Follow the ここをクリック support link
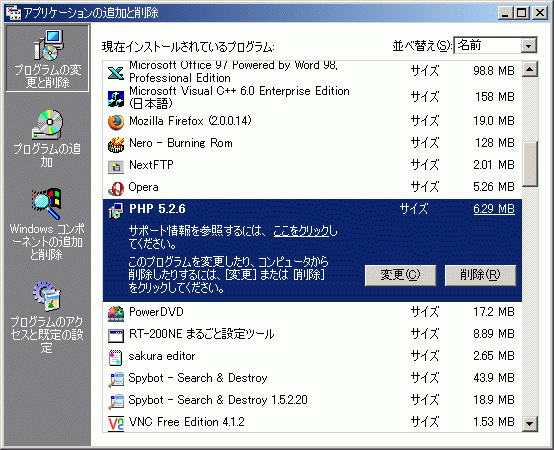 point(301,231)
